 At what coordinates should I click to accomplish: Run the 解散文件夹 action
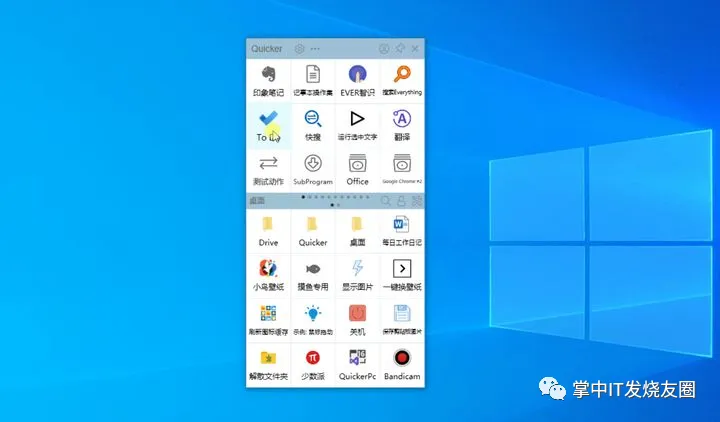point(268,365)
